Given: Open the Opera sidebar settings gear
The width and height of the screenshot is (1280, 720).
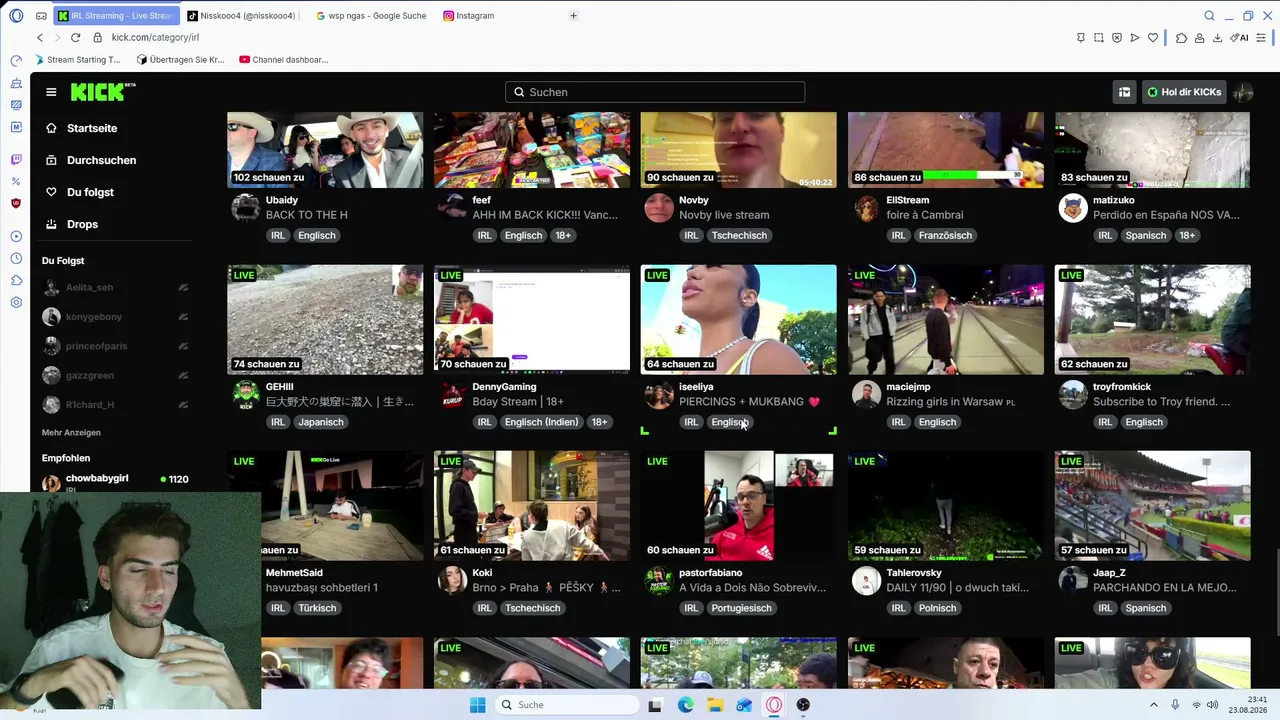Looking at the screenshot, I should [16, 303].
